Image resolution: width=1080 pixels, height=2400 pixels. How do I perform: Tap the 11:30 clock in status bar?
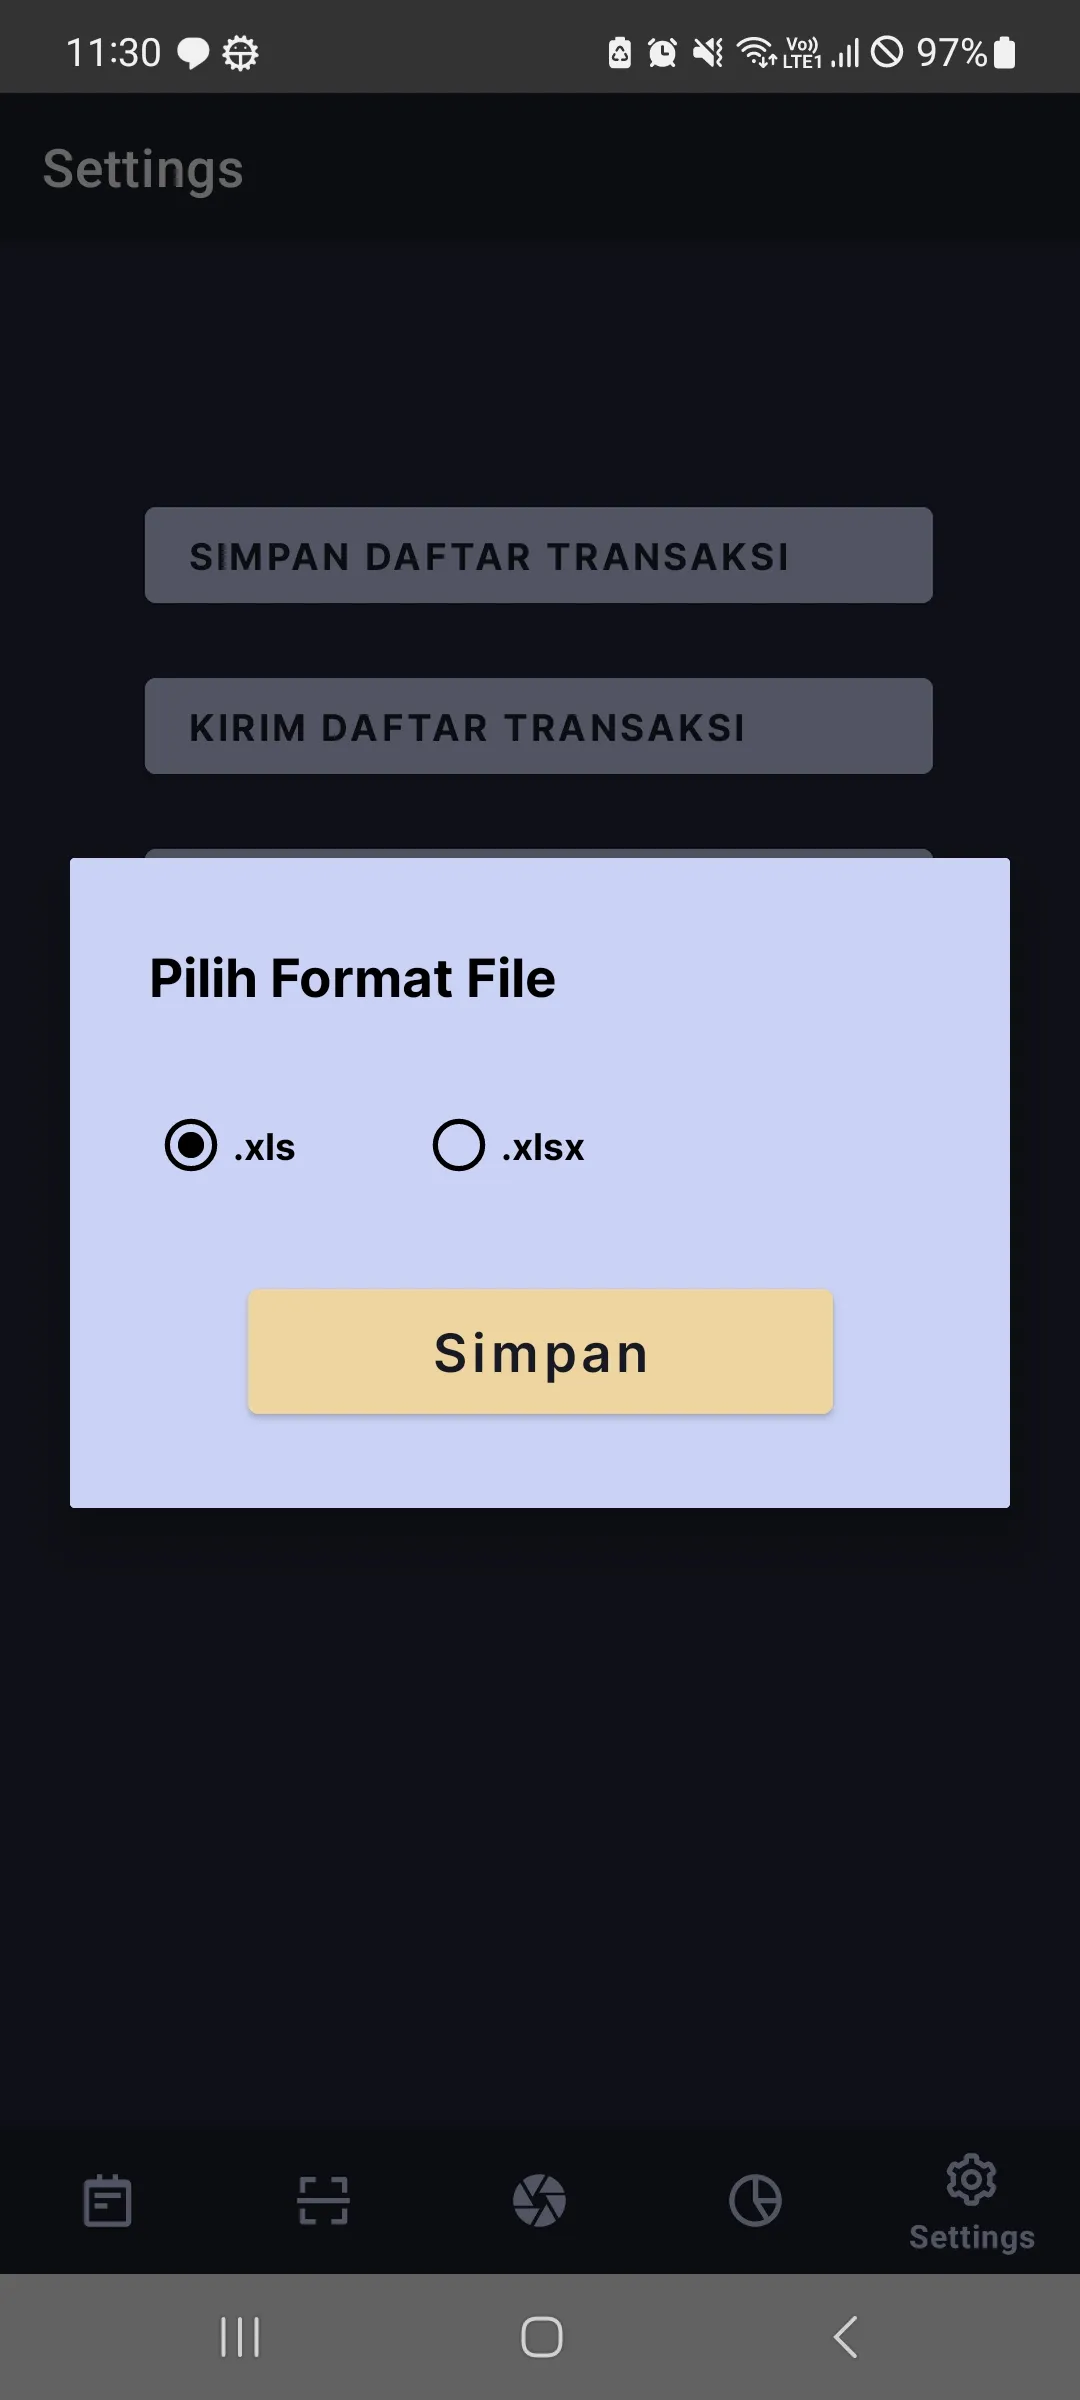[x=113, y=52]
